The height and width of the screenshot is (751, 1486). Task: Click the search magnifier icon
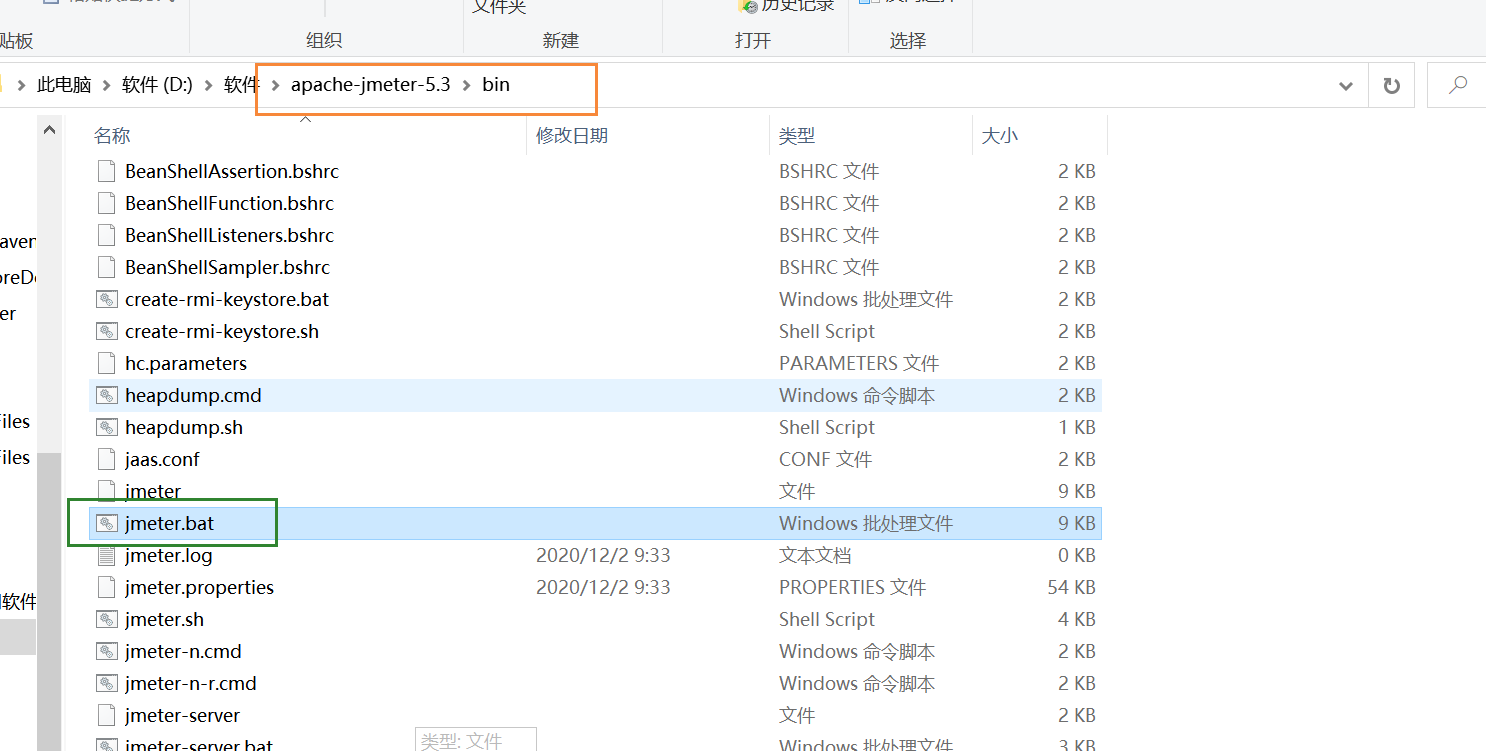(x=1457, y=85)
